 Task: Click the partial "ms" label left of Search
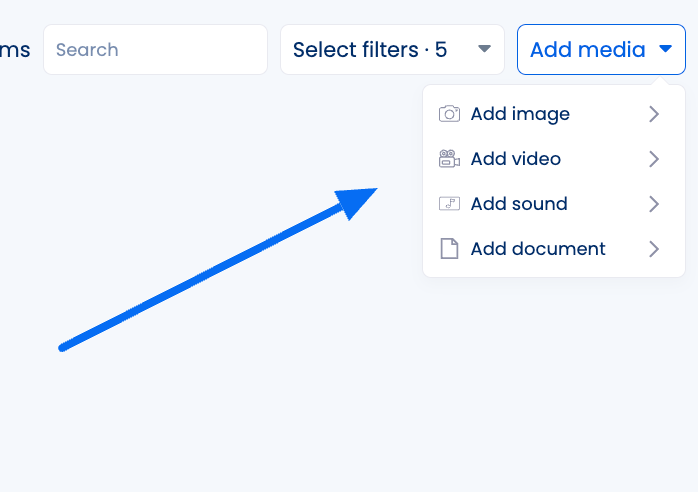pyautogui.click(x=15, y=50)
